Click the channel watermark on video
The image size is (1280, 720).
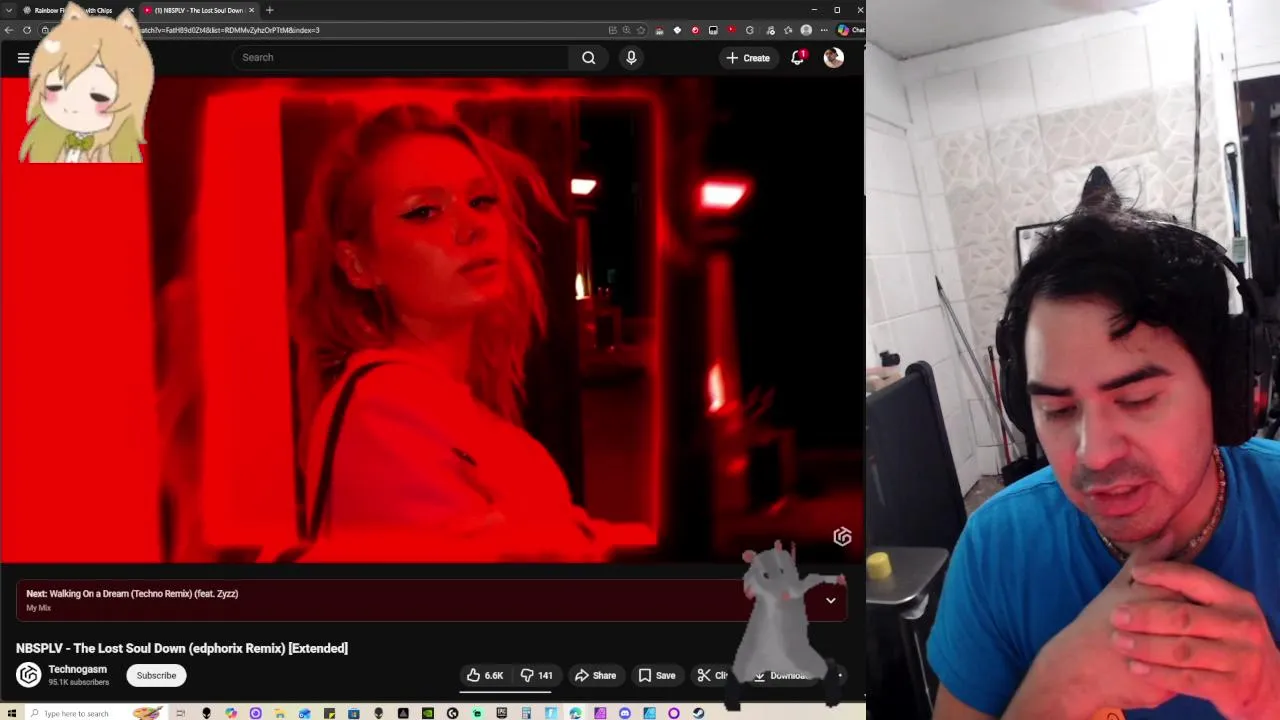pos(842,537)
